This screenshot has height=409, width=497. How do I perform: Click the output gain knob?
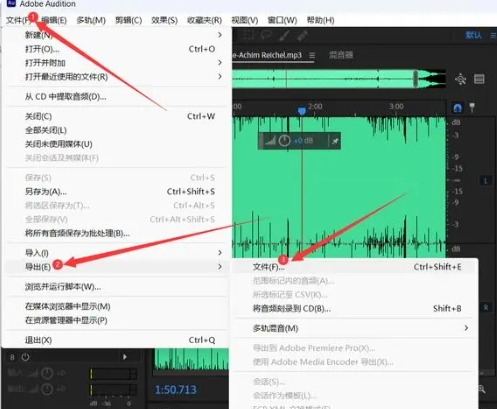click(47, 389)
